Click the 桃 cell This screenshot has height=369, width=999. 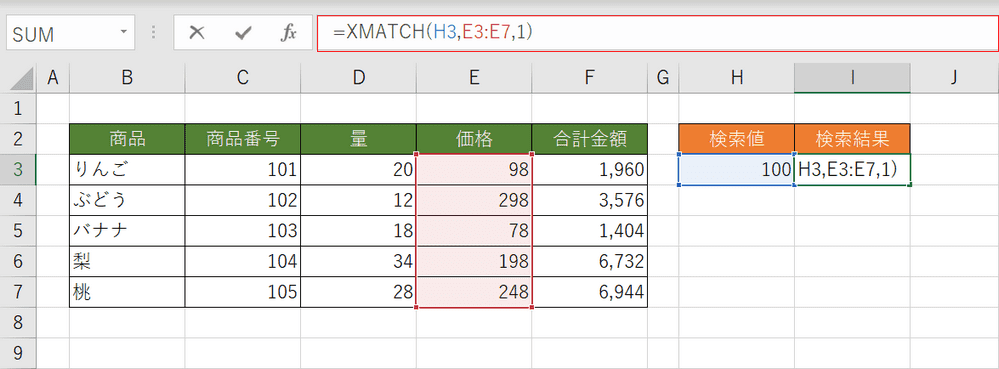[127, 293]
